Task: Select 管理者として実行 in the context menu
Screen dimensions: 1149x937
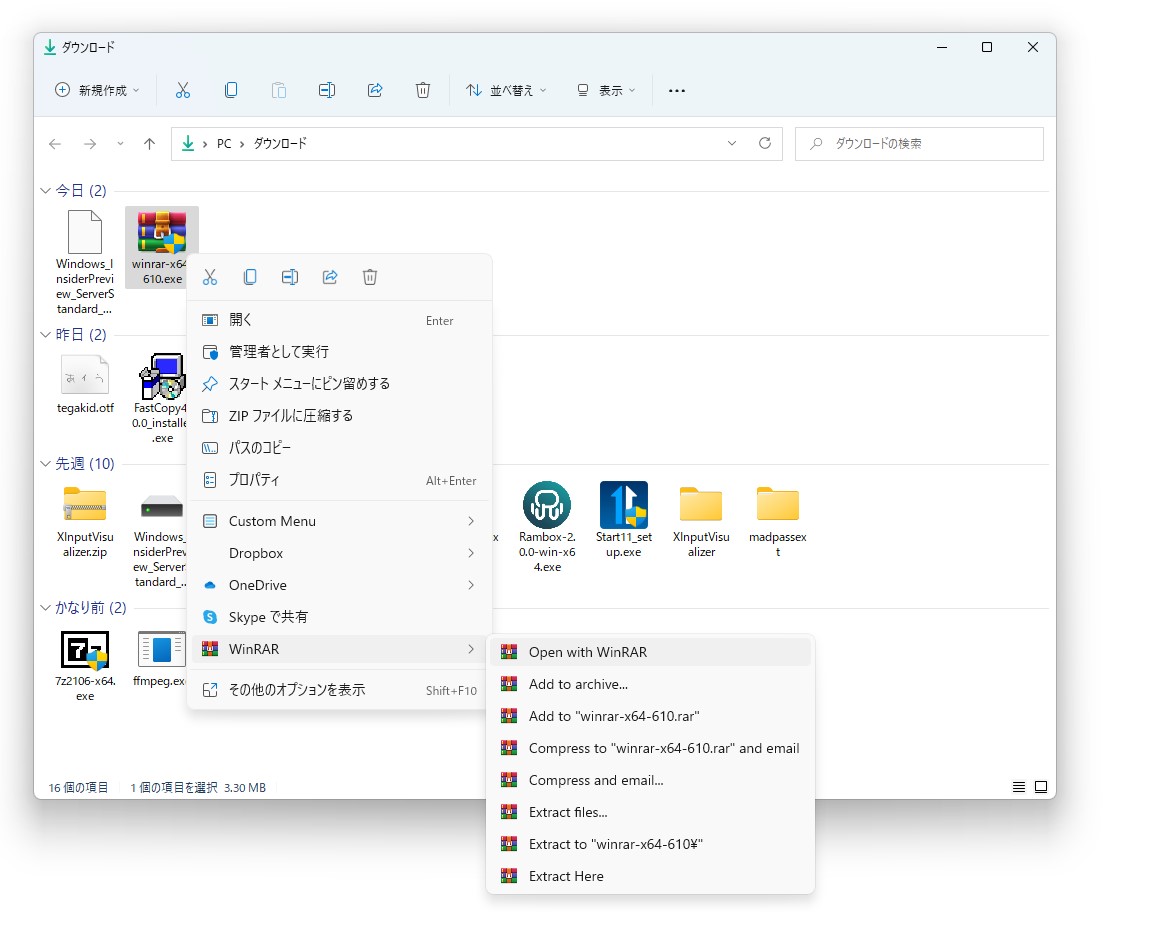Action: point(279,351)
